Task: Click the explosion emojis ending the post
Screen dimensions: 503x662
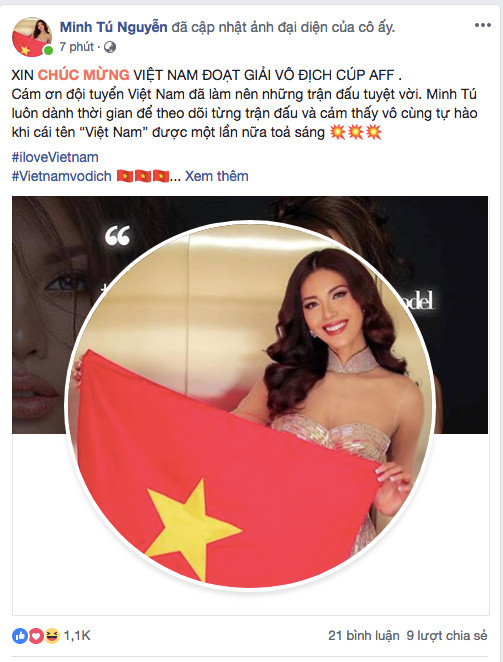Action: tap(356, 133)
